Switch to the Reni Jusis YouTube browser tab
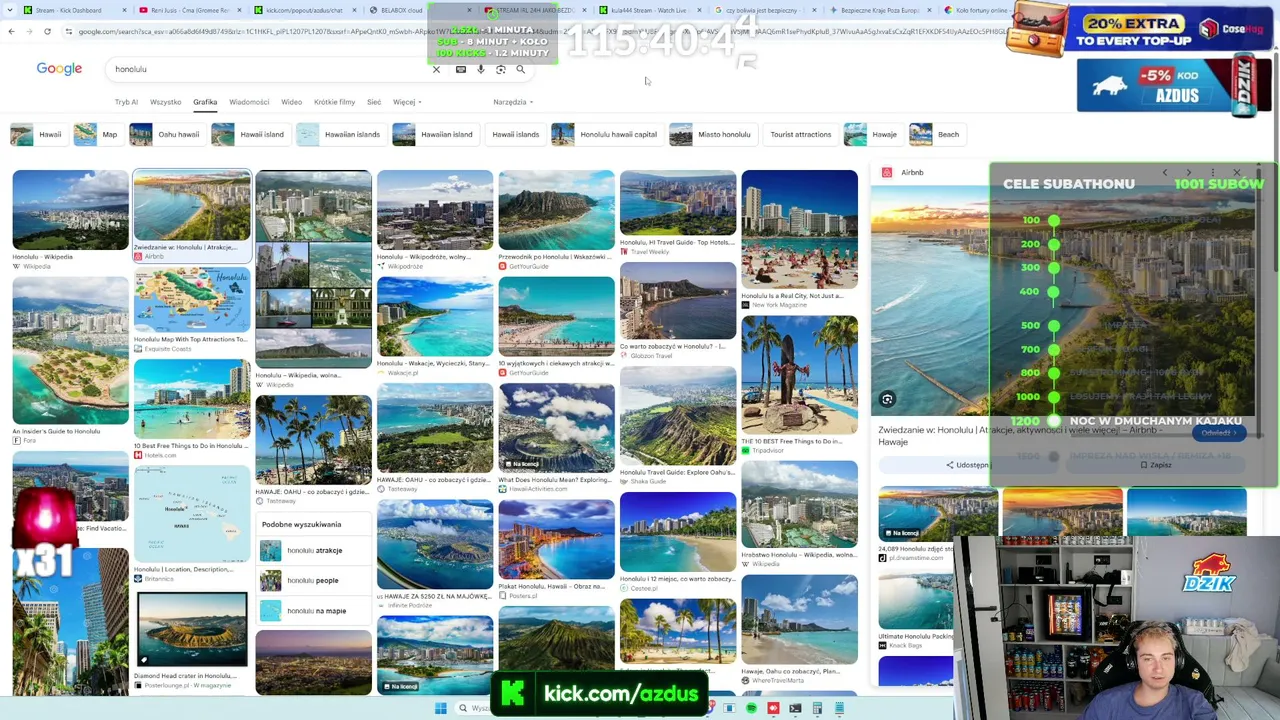1280x720 pixels. pyautogui.click(x=190, y=10)
